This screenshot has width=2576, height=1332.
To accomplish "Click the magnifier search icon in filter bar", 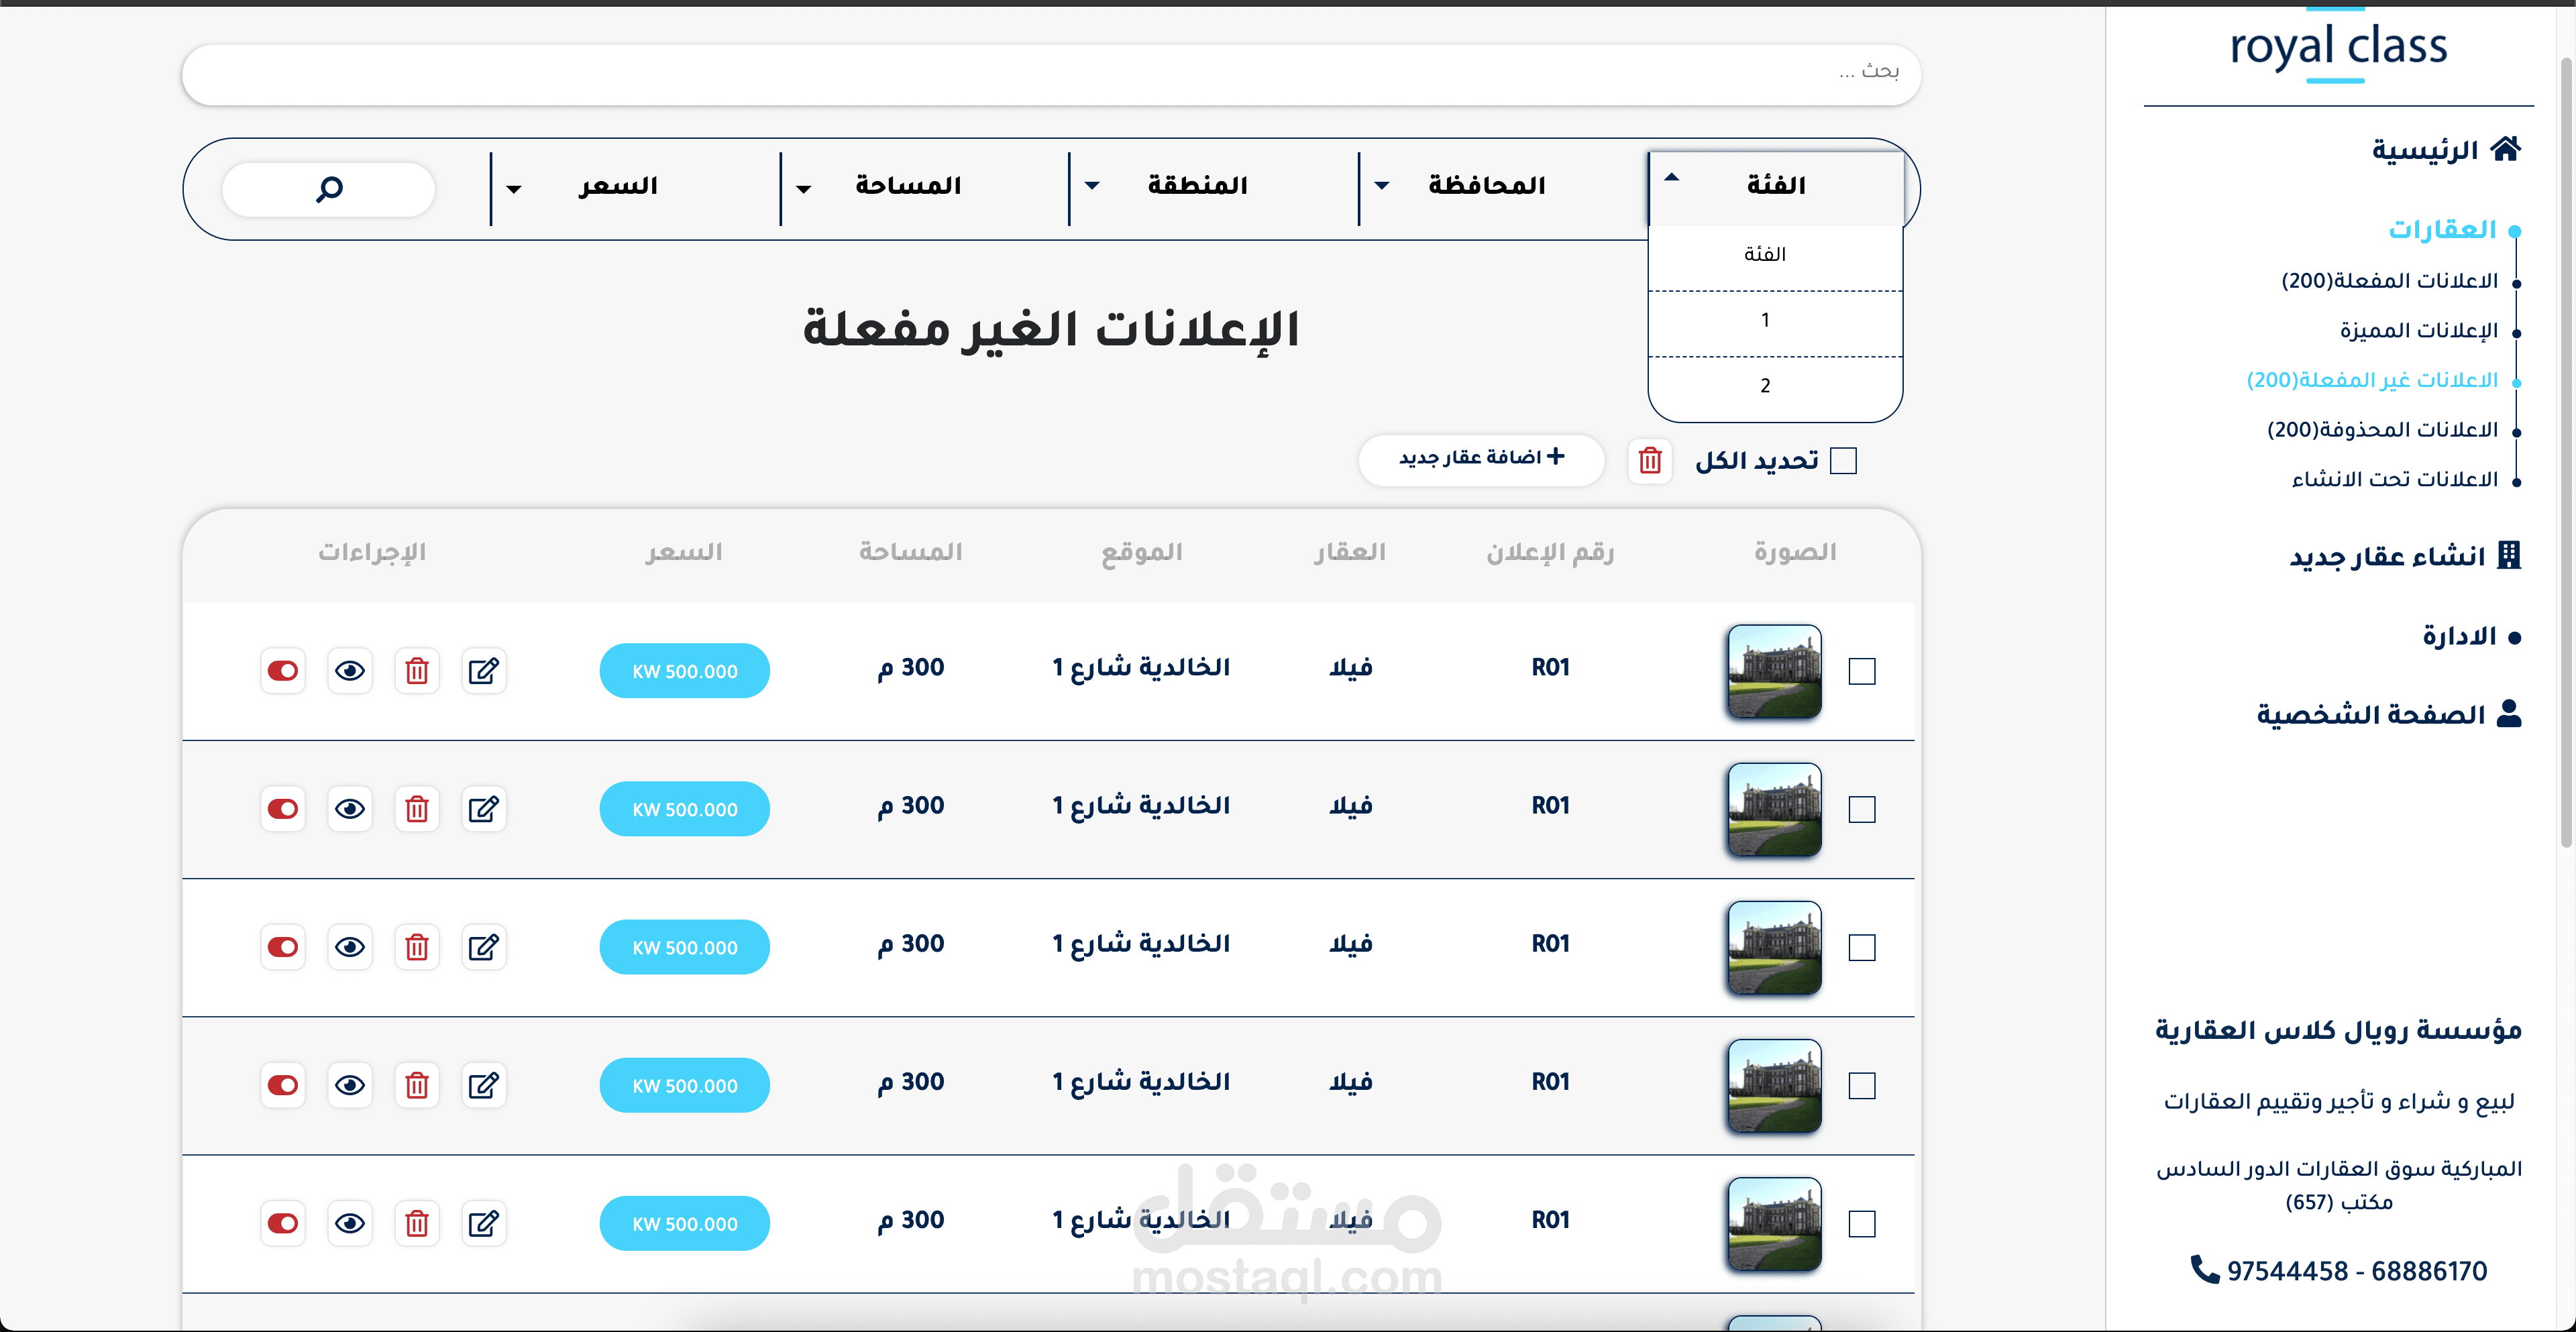I will (329, 188).
